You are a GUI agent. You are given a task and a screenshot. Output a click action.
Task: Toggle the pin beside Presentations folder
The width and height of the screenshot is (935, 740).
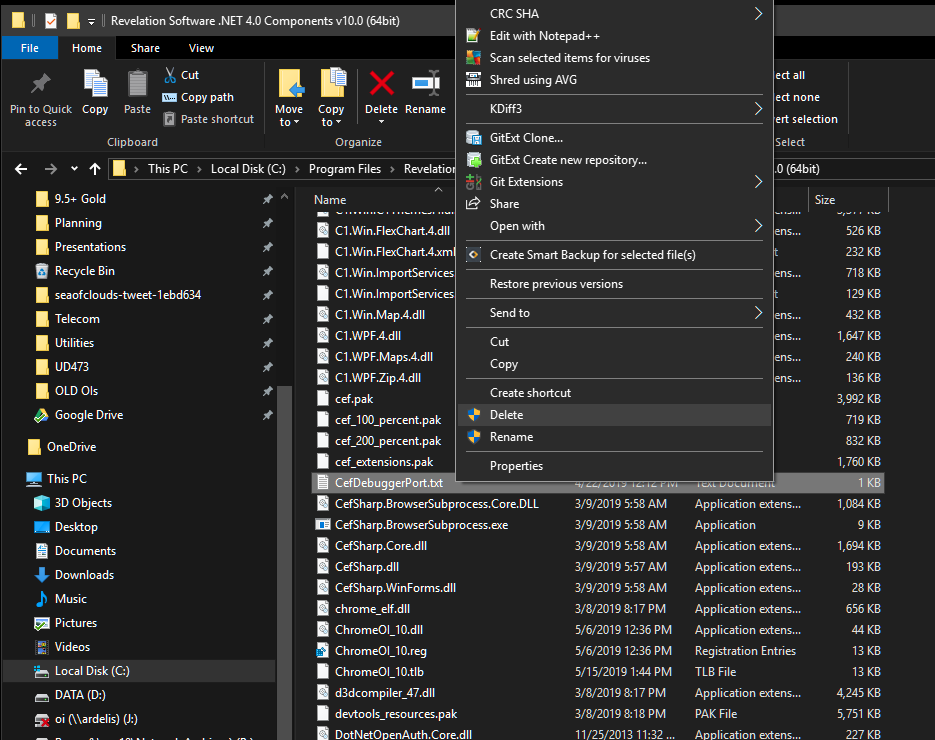click(268, 247)
